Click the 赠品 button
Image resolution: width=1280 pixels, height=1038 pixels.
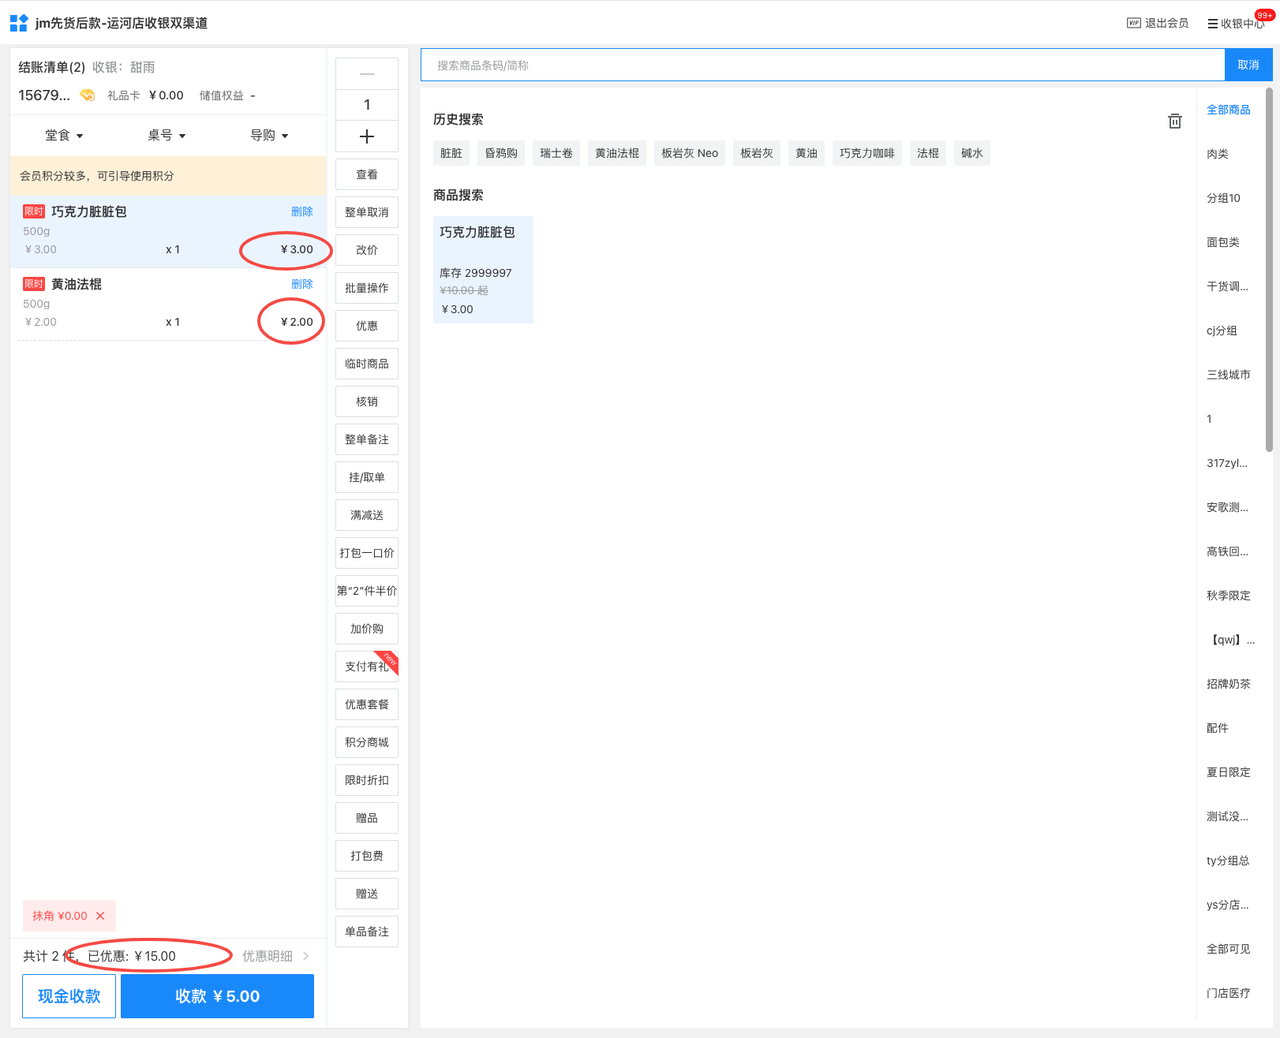coord(367,818)
